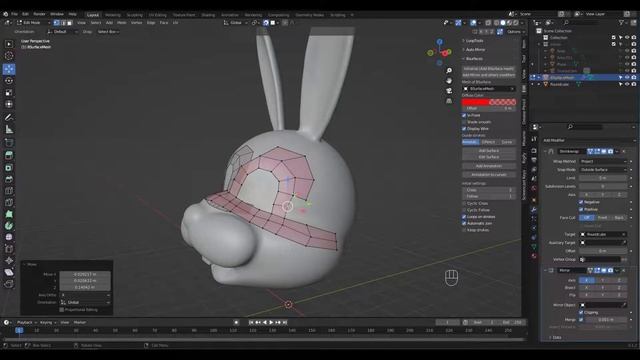640x360 pixels.
Task: Click the Select Box tool icon
Action: coord(9,44)
